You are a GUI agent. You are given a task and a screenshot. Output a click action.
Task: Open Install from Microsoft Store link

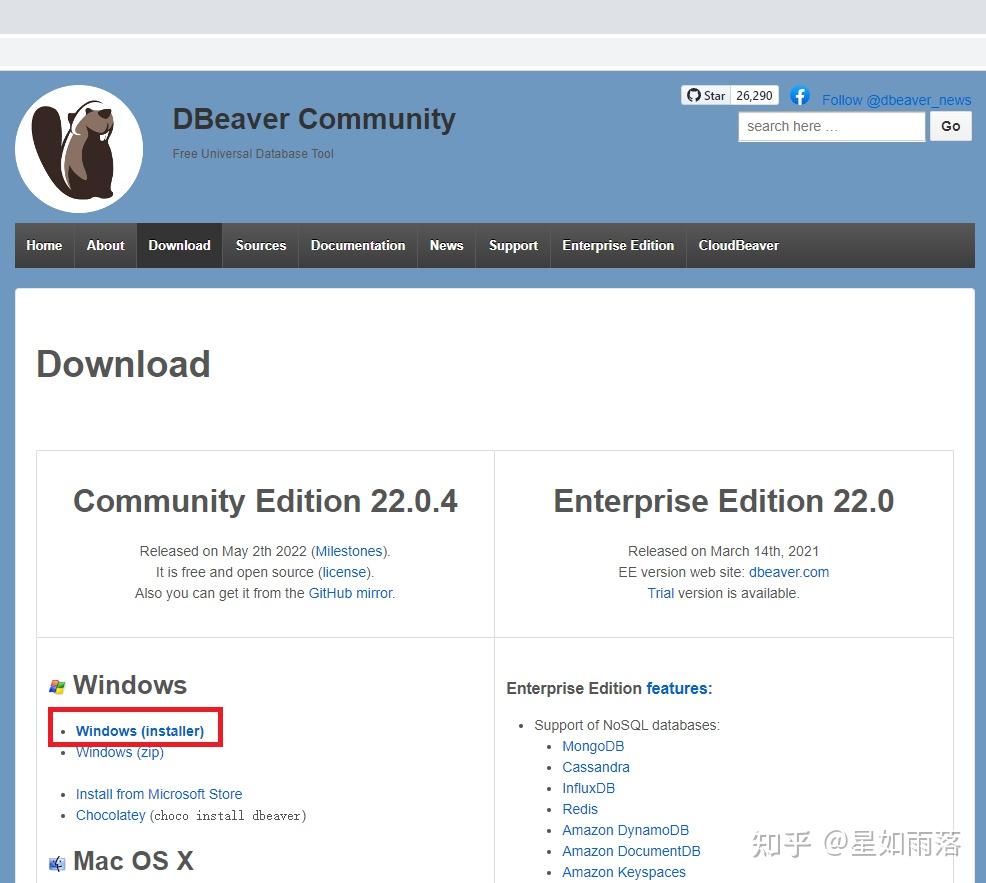158,794
